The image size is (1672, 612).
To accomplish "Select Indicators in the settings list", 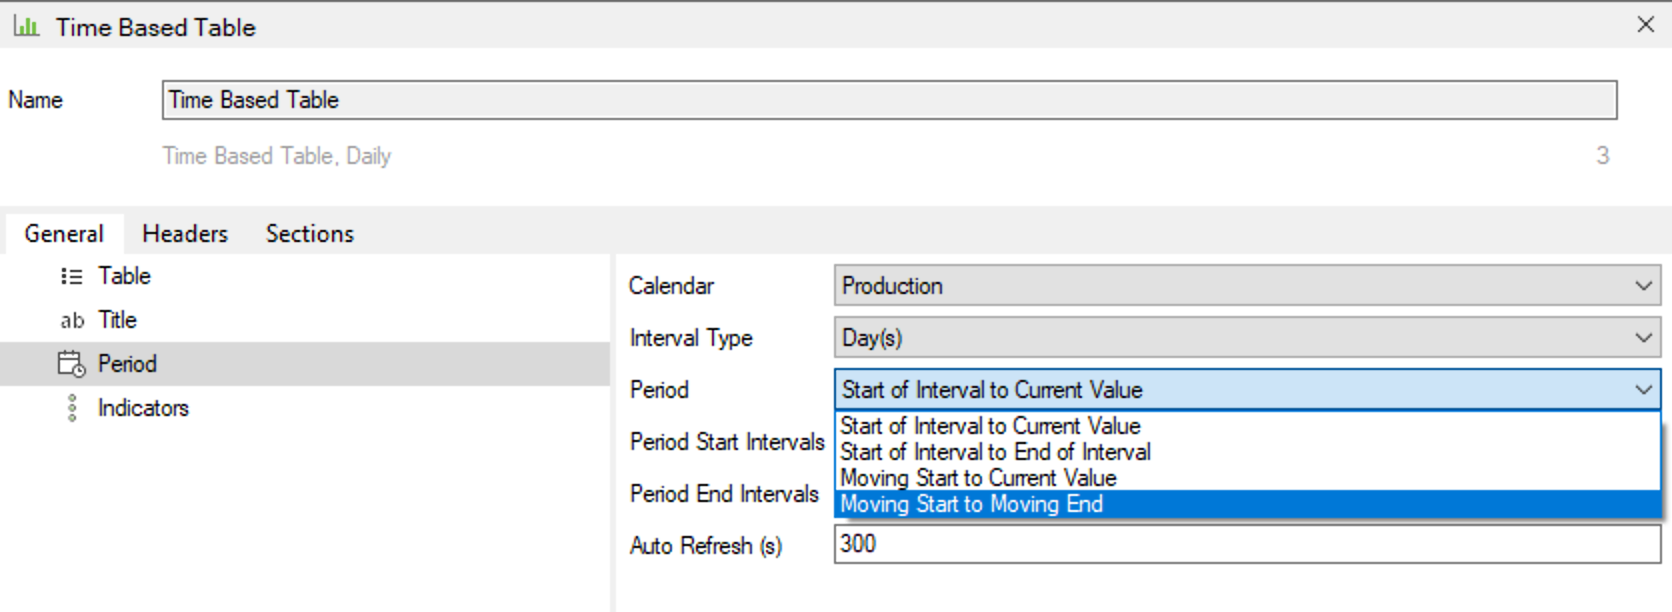I will (305, 408).
